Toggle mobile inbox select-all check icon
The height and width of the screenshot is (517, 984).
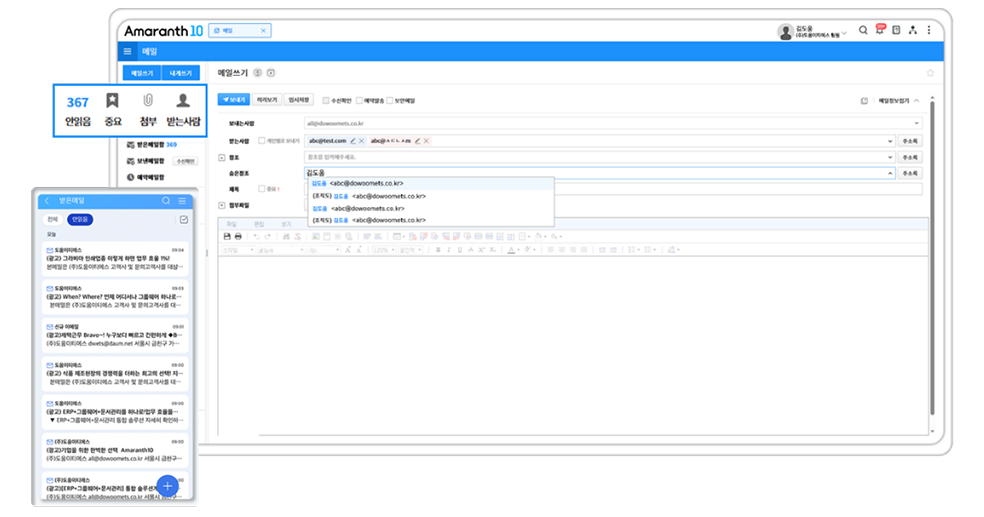pyautogui.click(x=184, y=220)
